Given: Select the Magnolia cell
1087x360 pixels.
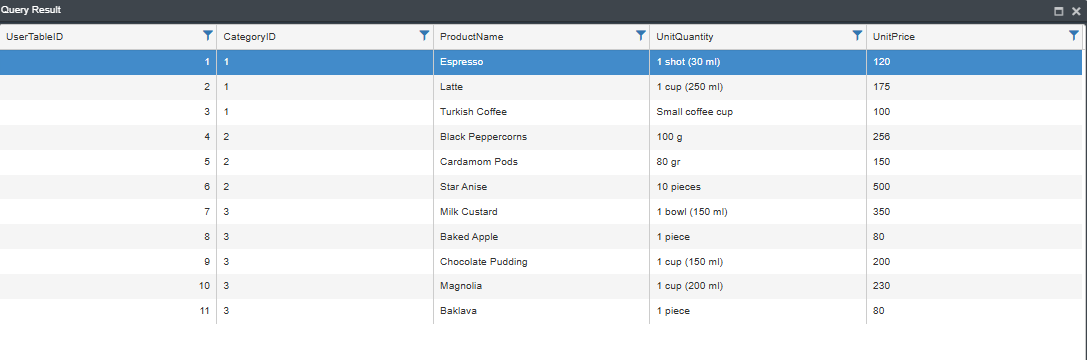Looking at the screenshot, I should tap(541, 286).
